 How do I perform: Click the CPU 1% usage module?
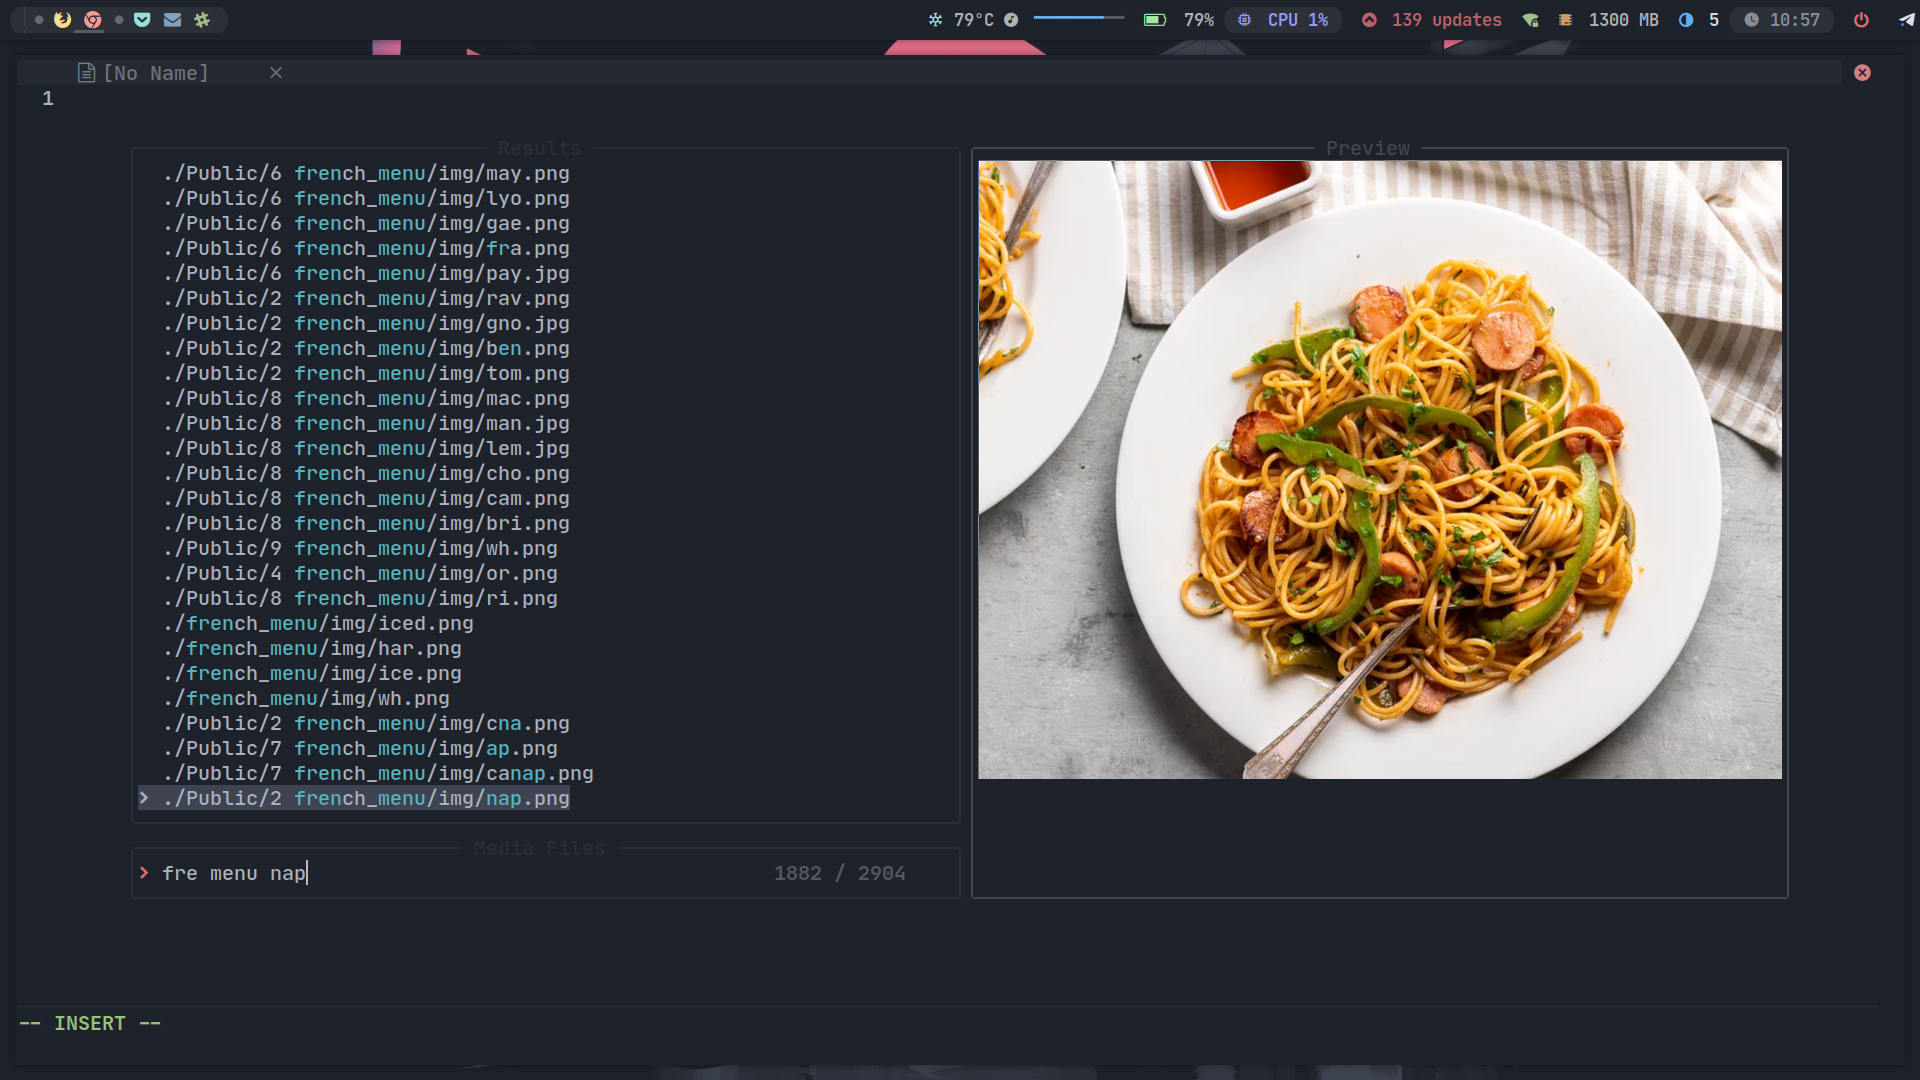coord(1284,20)
